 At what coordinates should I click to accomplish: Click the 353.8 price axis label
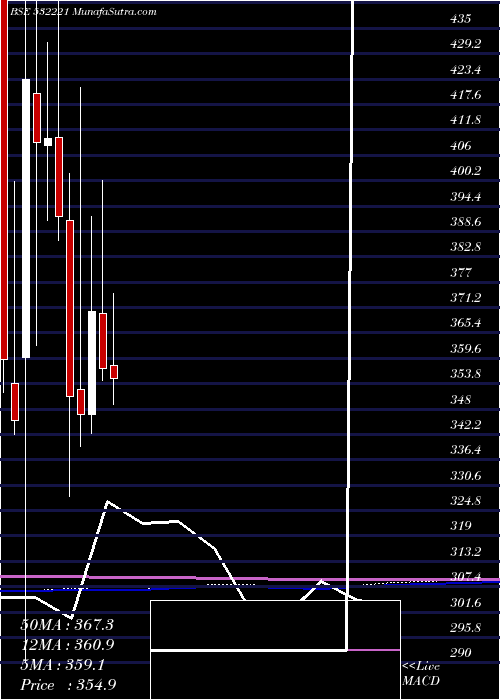(x=467, y=374)
